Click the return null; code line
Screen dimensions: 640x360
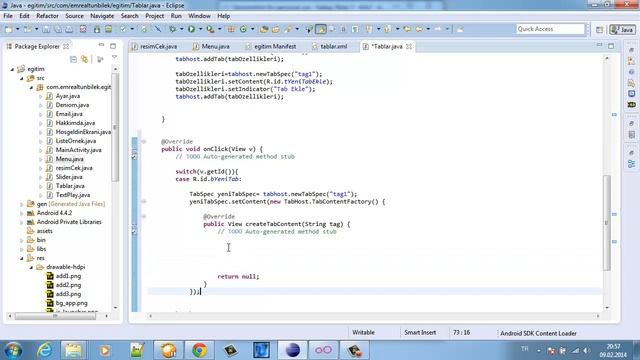238,277
